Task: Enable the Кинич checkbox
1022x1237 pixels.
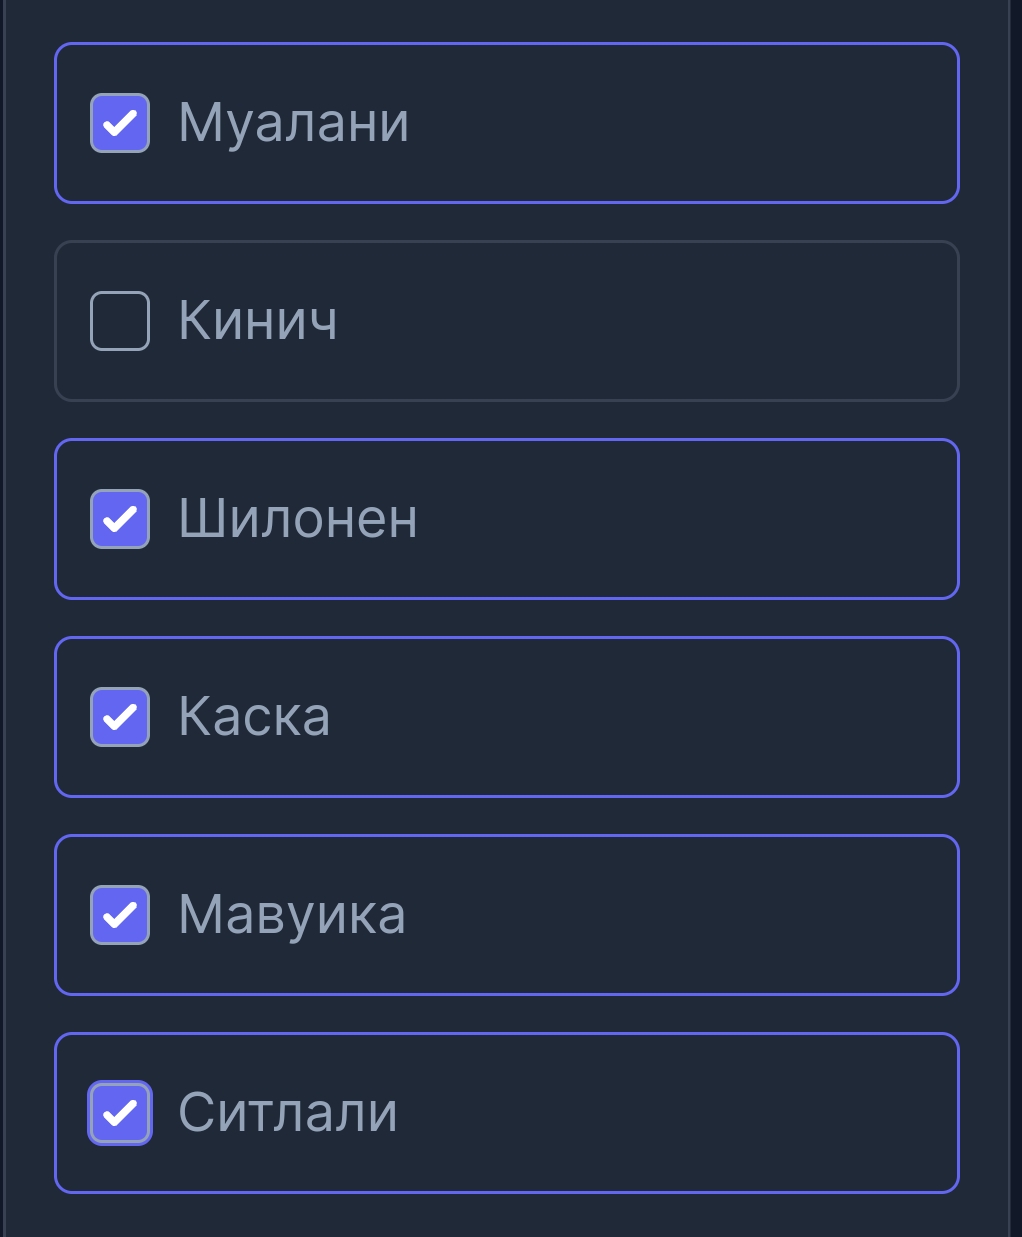Action: pos(120,321)
